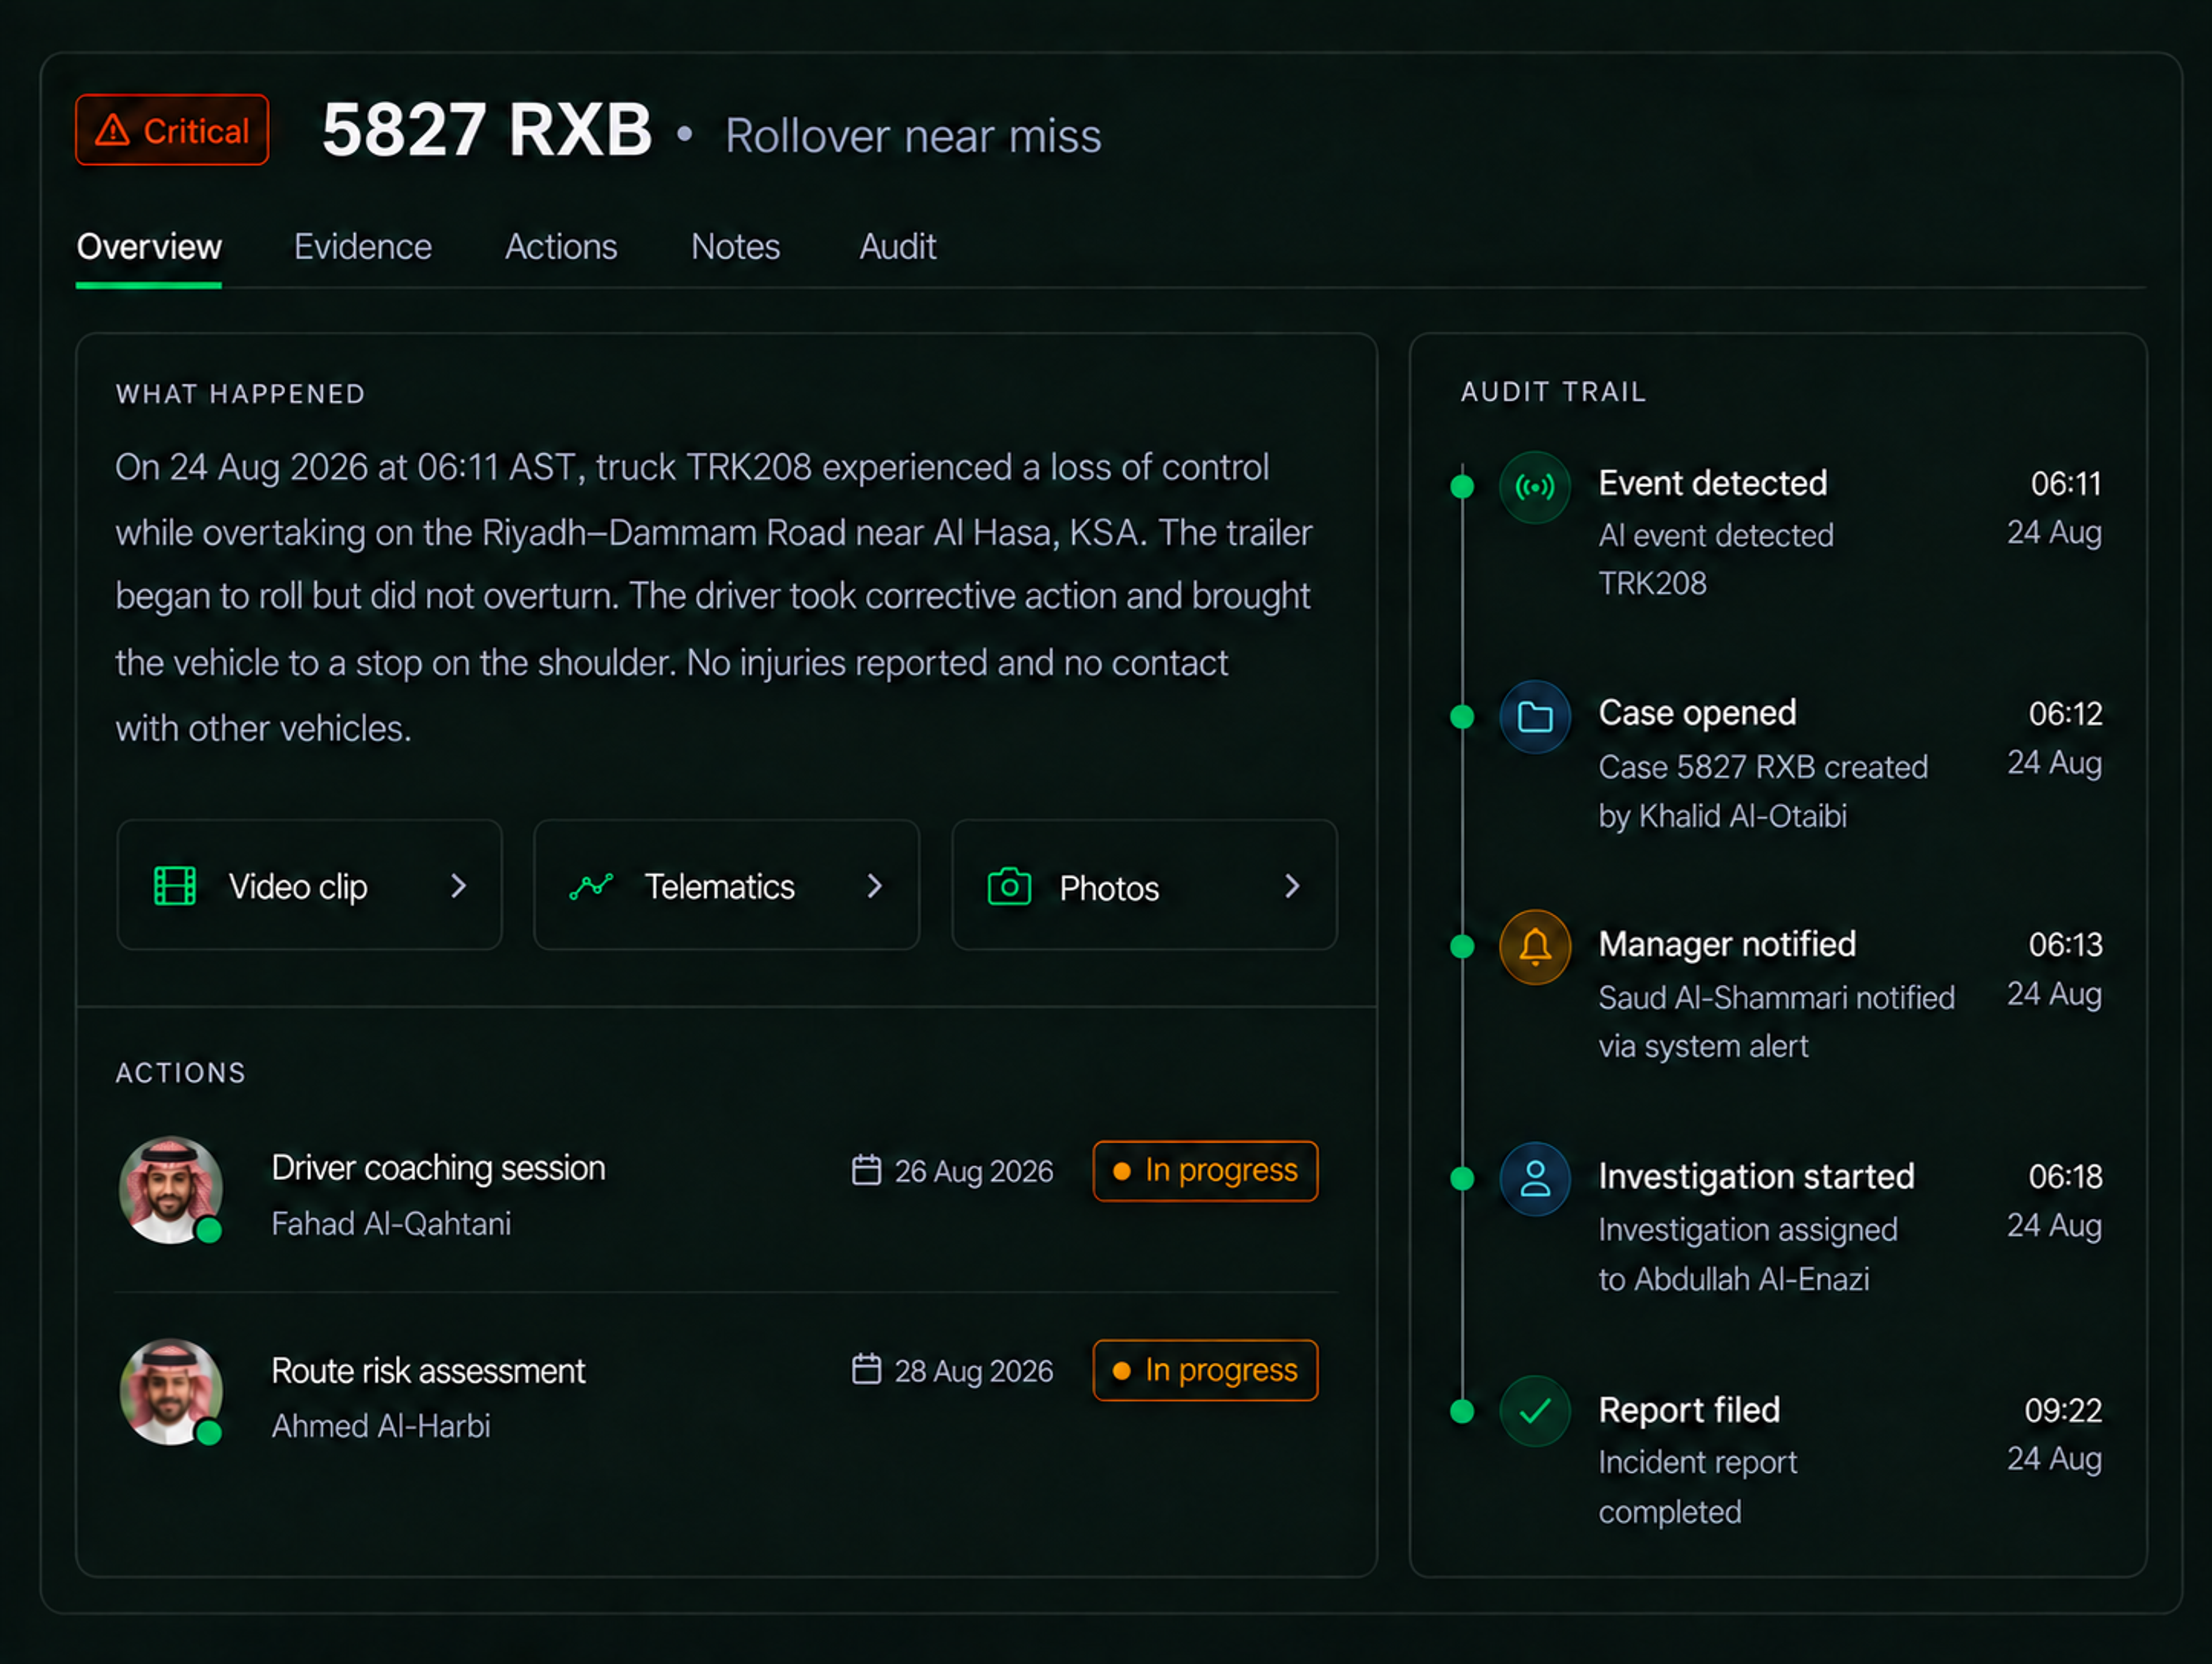Viewport: 2212px width, 1664px height.
Task: Click calendar icon beside 26 Aug 2026
Action: (x=866, y=1170)
